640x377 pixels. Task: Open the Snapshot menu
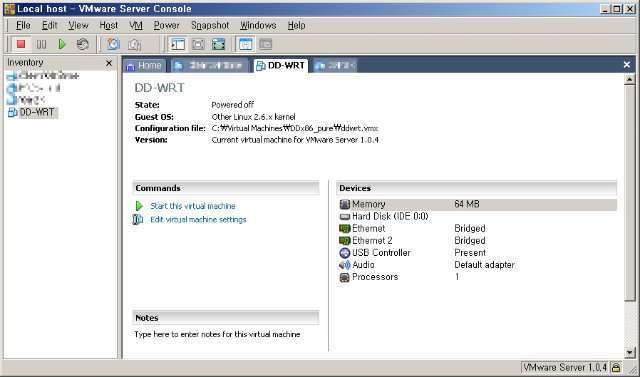[x=210, y=25]
